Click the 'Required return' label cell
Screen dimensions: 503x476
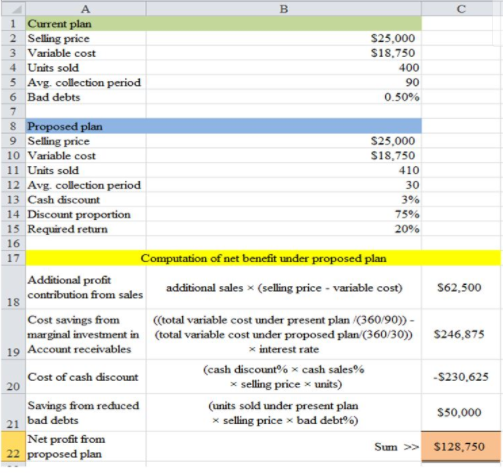tap(86, 229)
